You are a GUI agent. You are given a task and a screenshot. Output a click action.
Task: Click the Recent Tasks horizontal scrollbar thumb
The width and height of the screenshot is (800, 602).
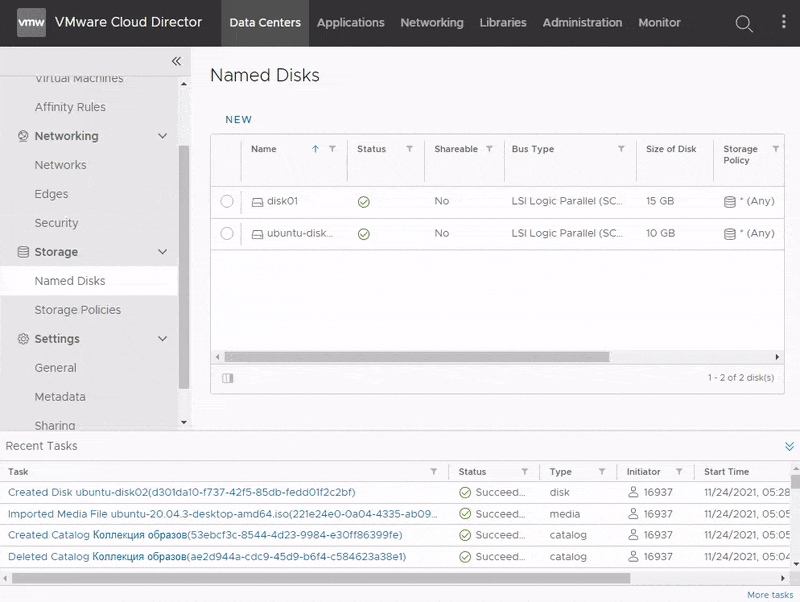coord(321,578)
